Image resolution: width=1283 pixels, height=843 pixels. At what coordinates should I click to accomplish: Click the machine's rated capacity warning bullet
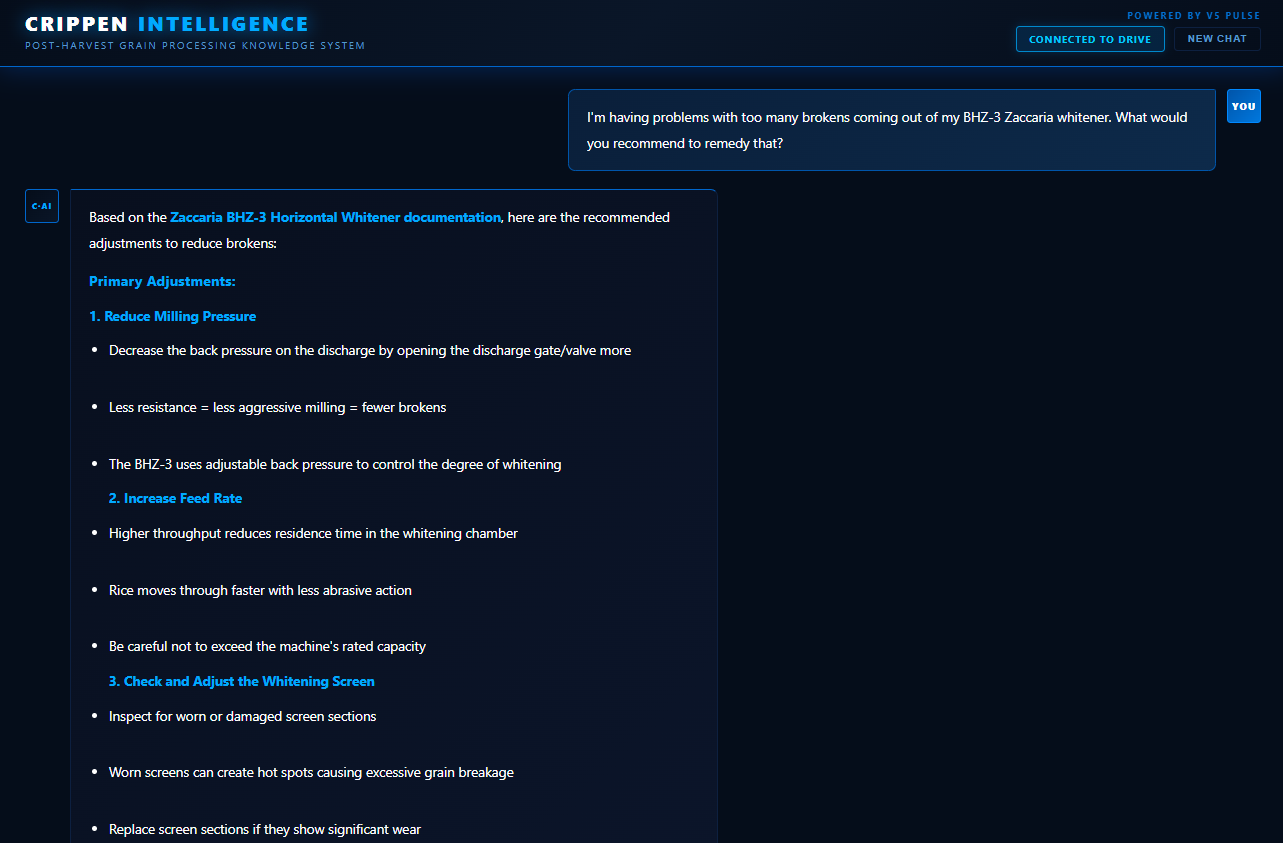pos(267,647)
